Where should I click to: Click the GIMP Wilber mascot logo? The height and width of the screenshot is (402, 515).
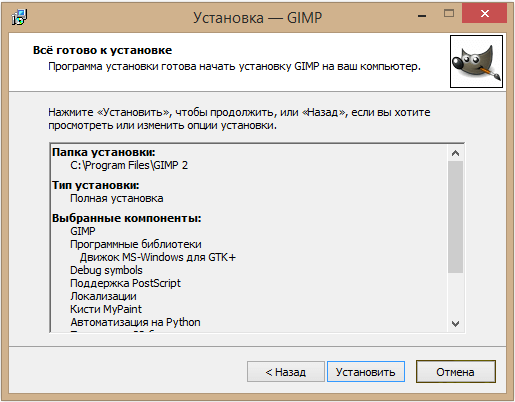476,62
